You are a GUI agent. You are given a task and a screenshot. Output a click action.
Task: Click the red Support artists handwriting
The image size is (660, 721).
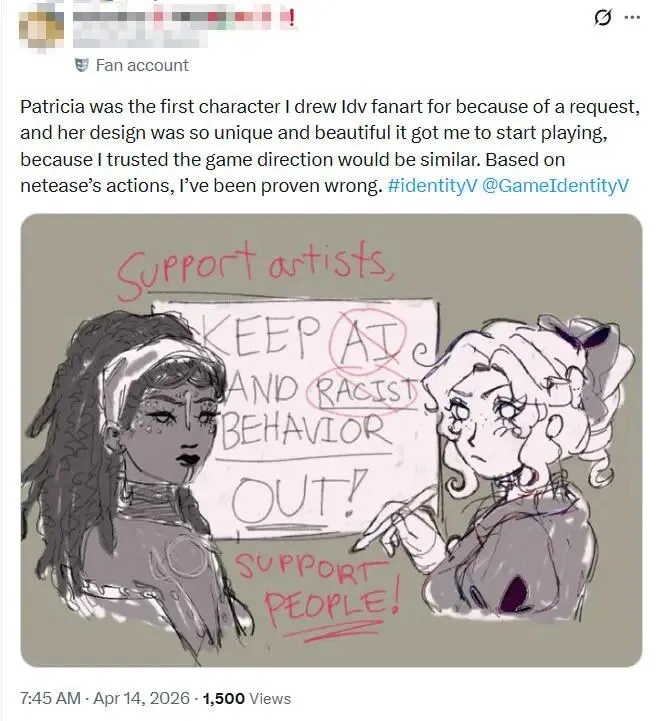pos(254,268)
